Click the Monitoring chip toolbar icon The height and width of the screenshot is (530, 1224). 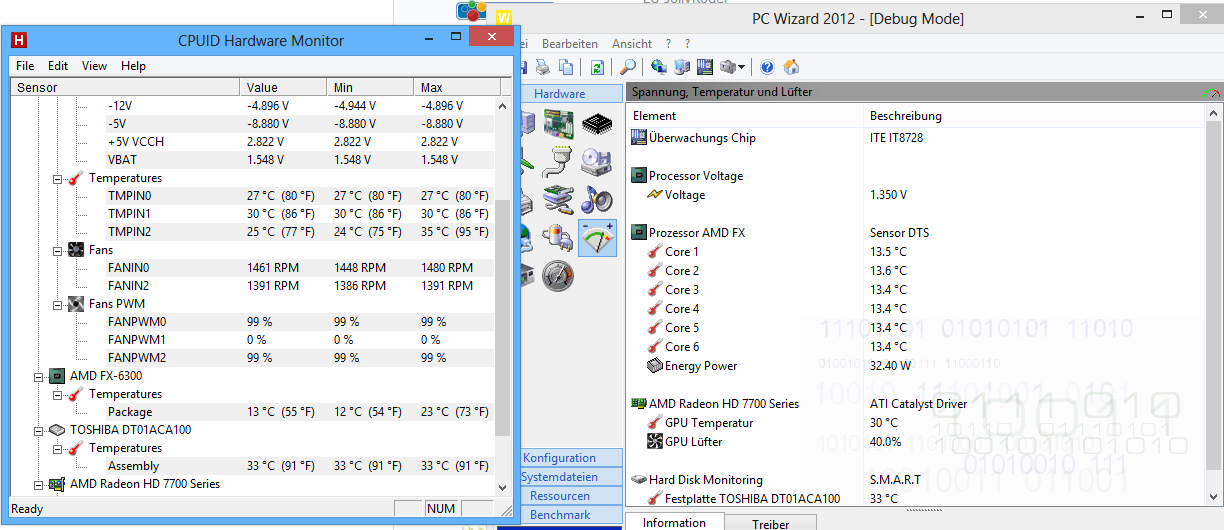(x=705, y=67)
